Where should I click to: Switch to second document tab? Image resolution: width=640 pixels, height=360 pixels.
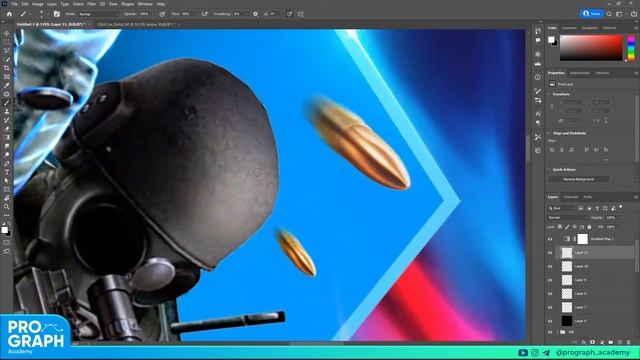pyautogui.click(x=136, y=24)
